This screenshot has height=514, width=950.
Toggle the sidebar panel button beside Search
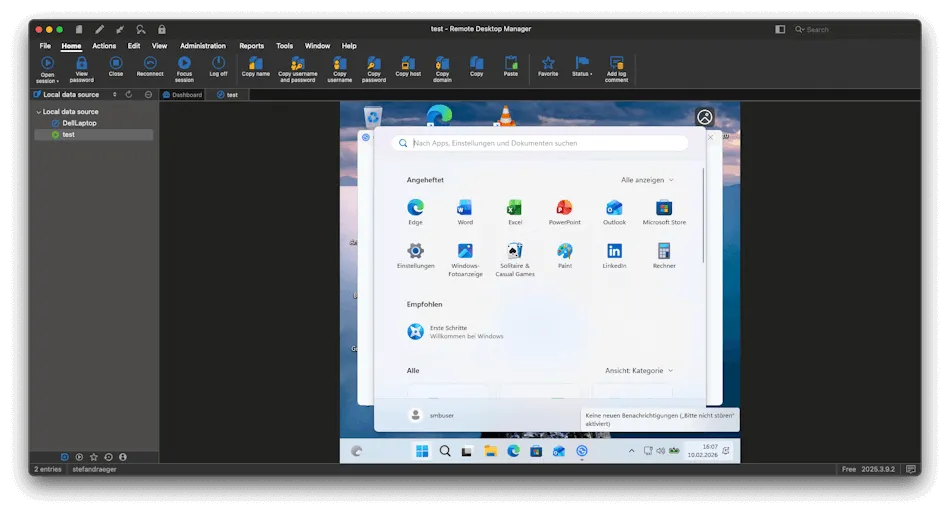780,29
